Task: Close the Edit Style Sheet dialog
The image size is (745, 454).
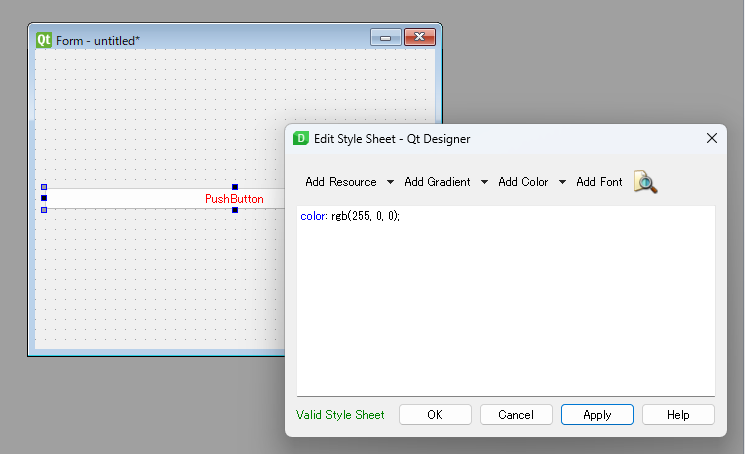Action: point(712,138)
